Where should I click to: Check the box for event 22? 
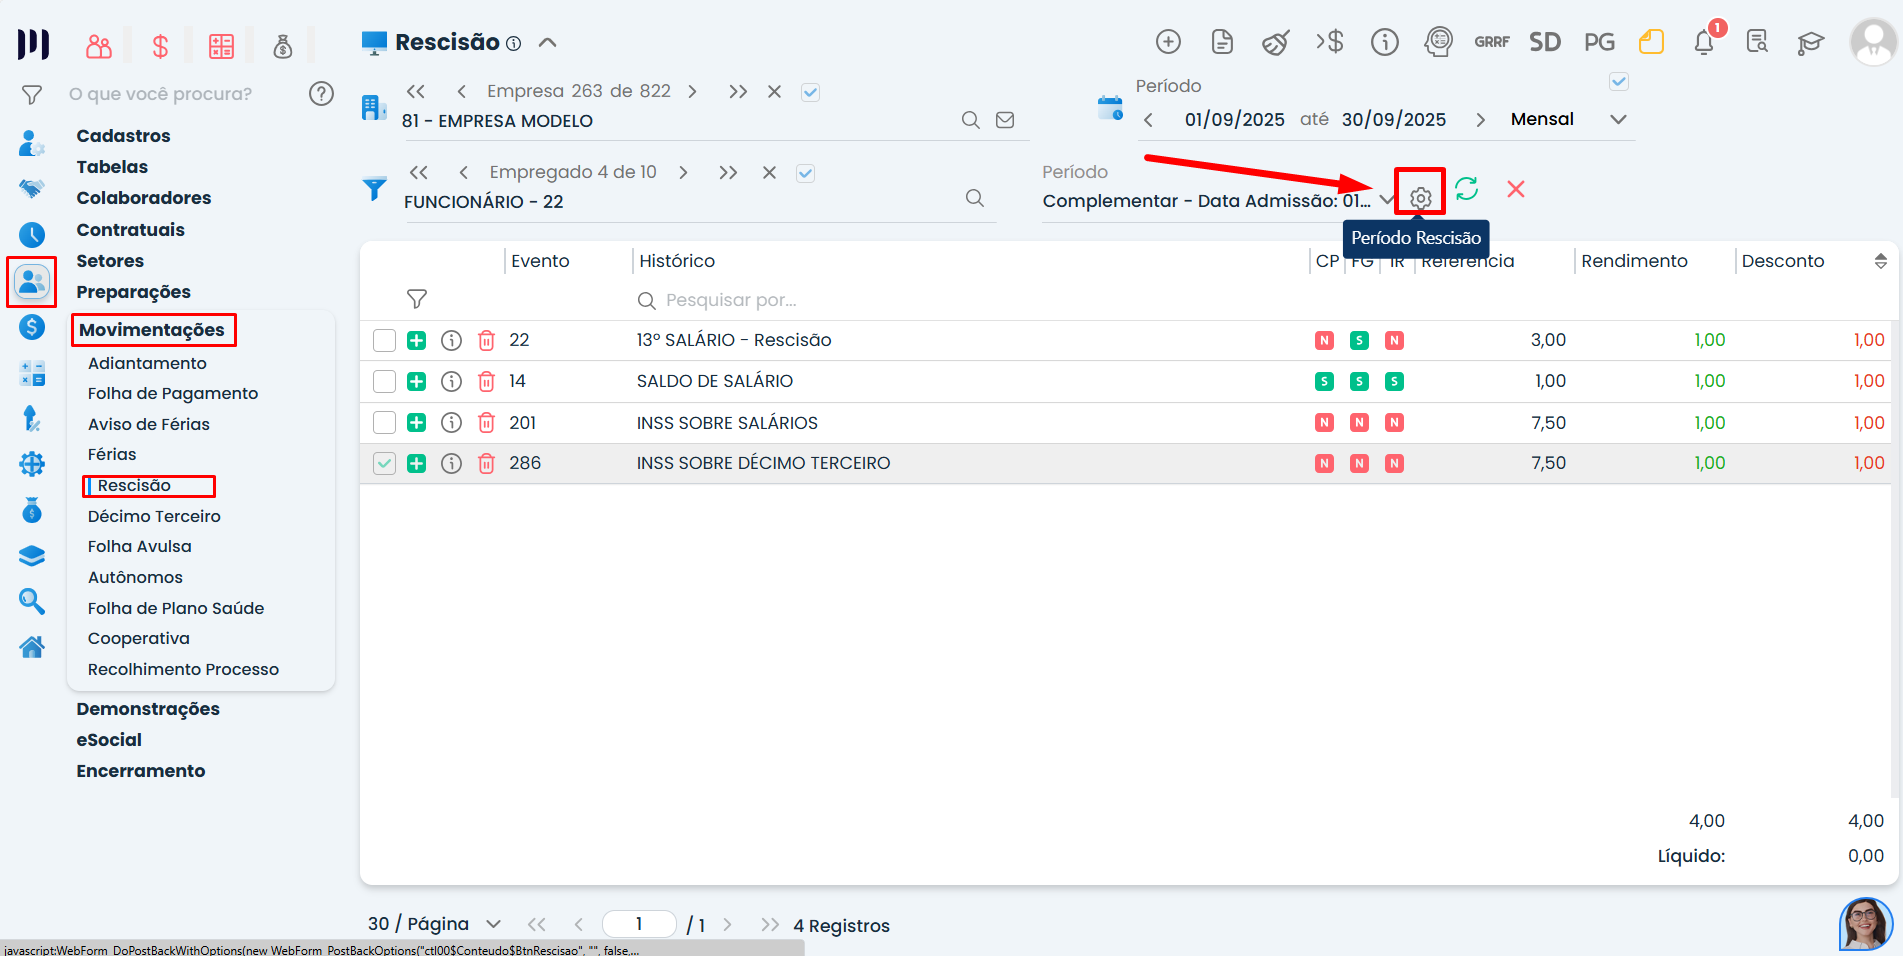[384, 340]
